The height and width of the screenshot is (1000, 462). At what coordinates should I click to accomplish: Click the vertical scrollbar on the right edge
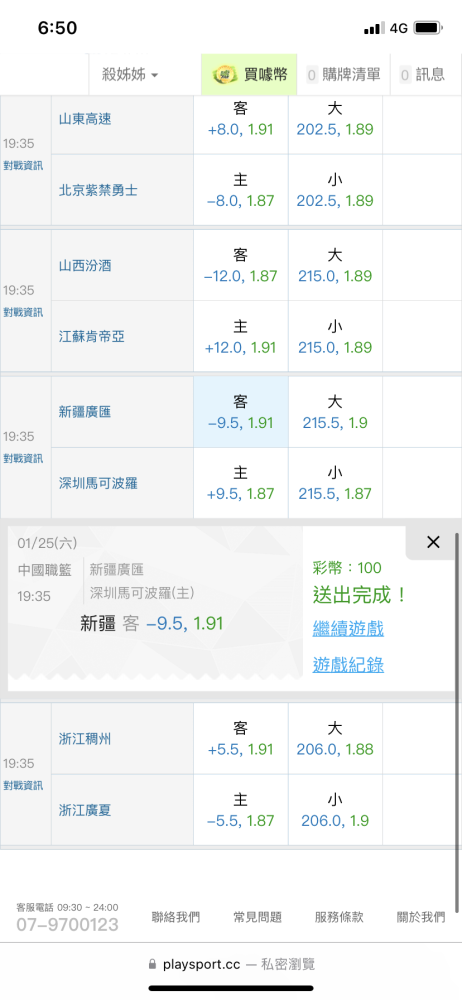click(458, 723)
